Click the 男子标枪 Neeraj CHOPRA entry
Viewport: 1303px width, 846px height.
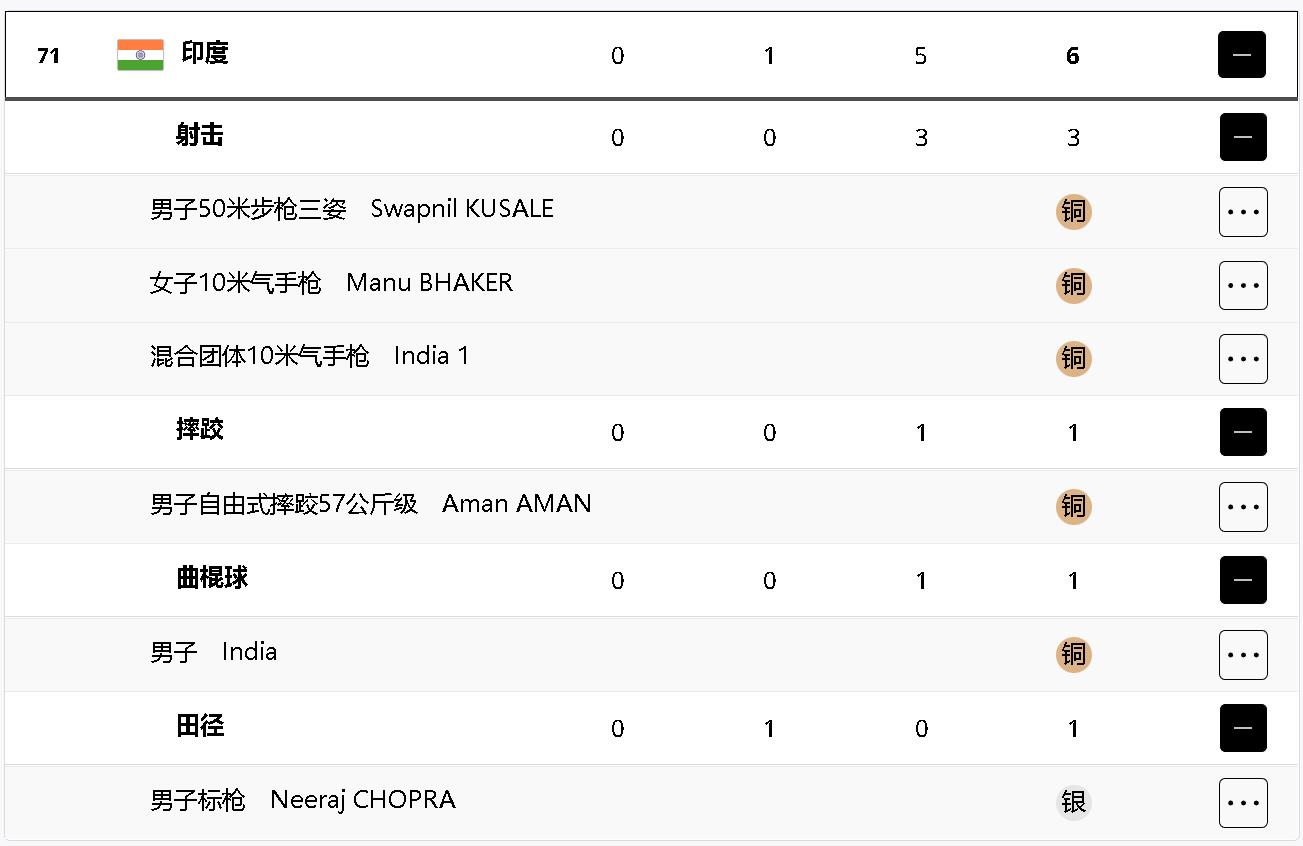pos(303,800)
